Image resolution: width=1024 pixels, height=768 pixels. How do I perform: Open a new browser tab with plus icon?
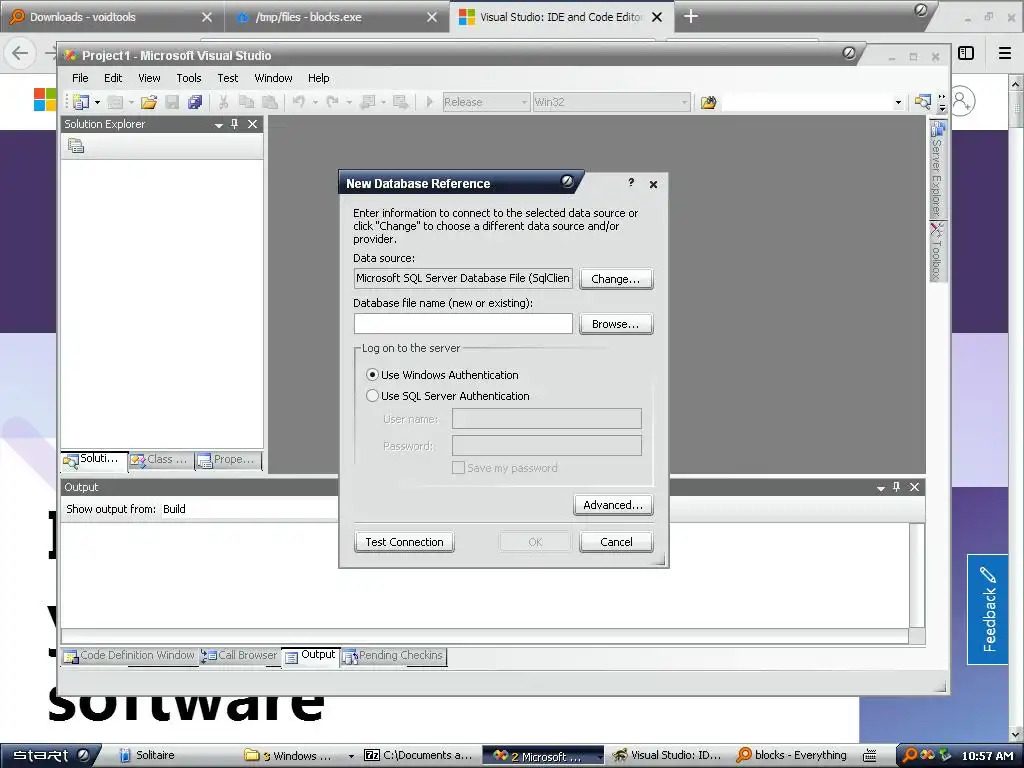(x=690, y=16)
